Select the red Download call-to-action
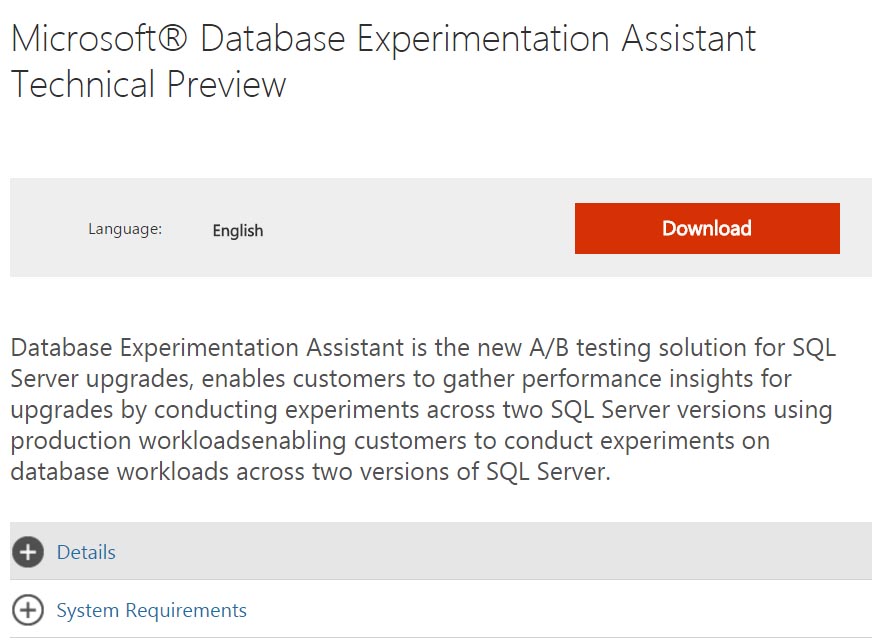This screenshot has height=642, width=884. 707,228
